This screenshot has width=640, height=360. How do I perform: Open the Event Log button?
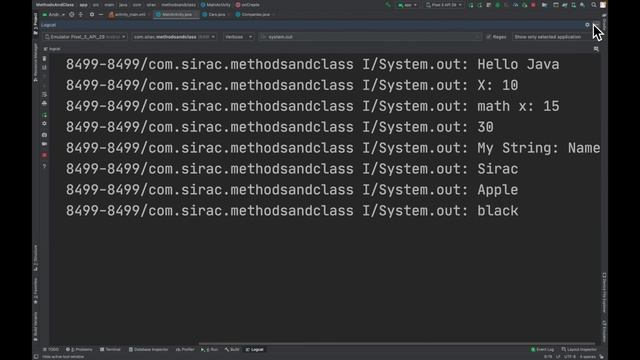click(x=542, y=350)
